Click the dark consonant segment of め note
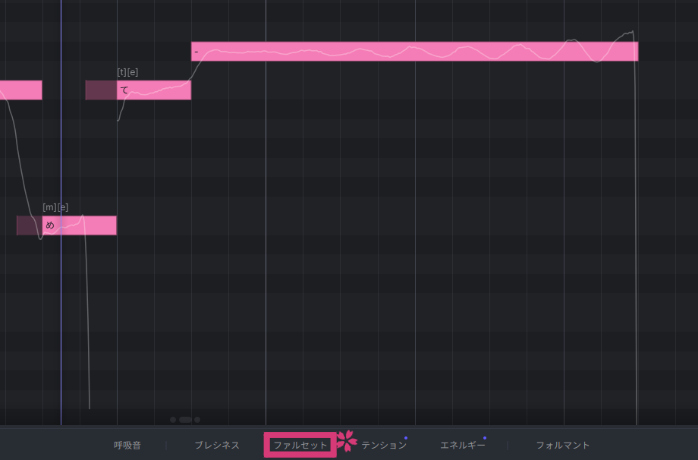This screenshot has width=698, height=460. pos(28,225)
